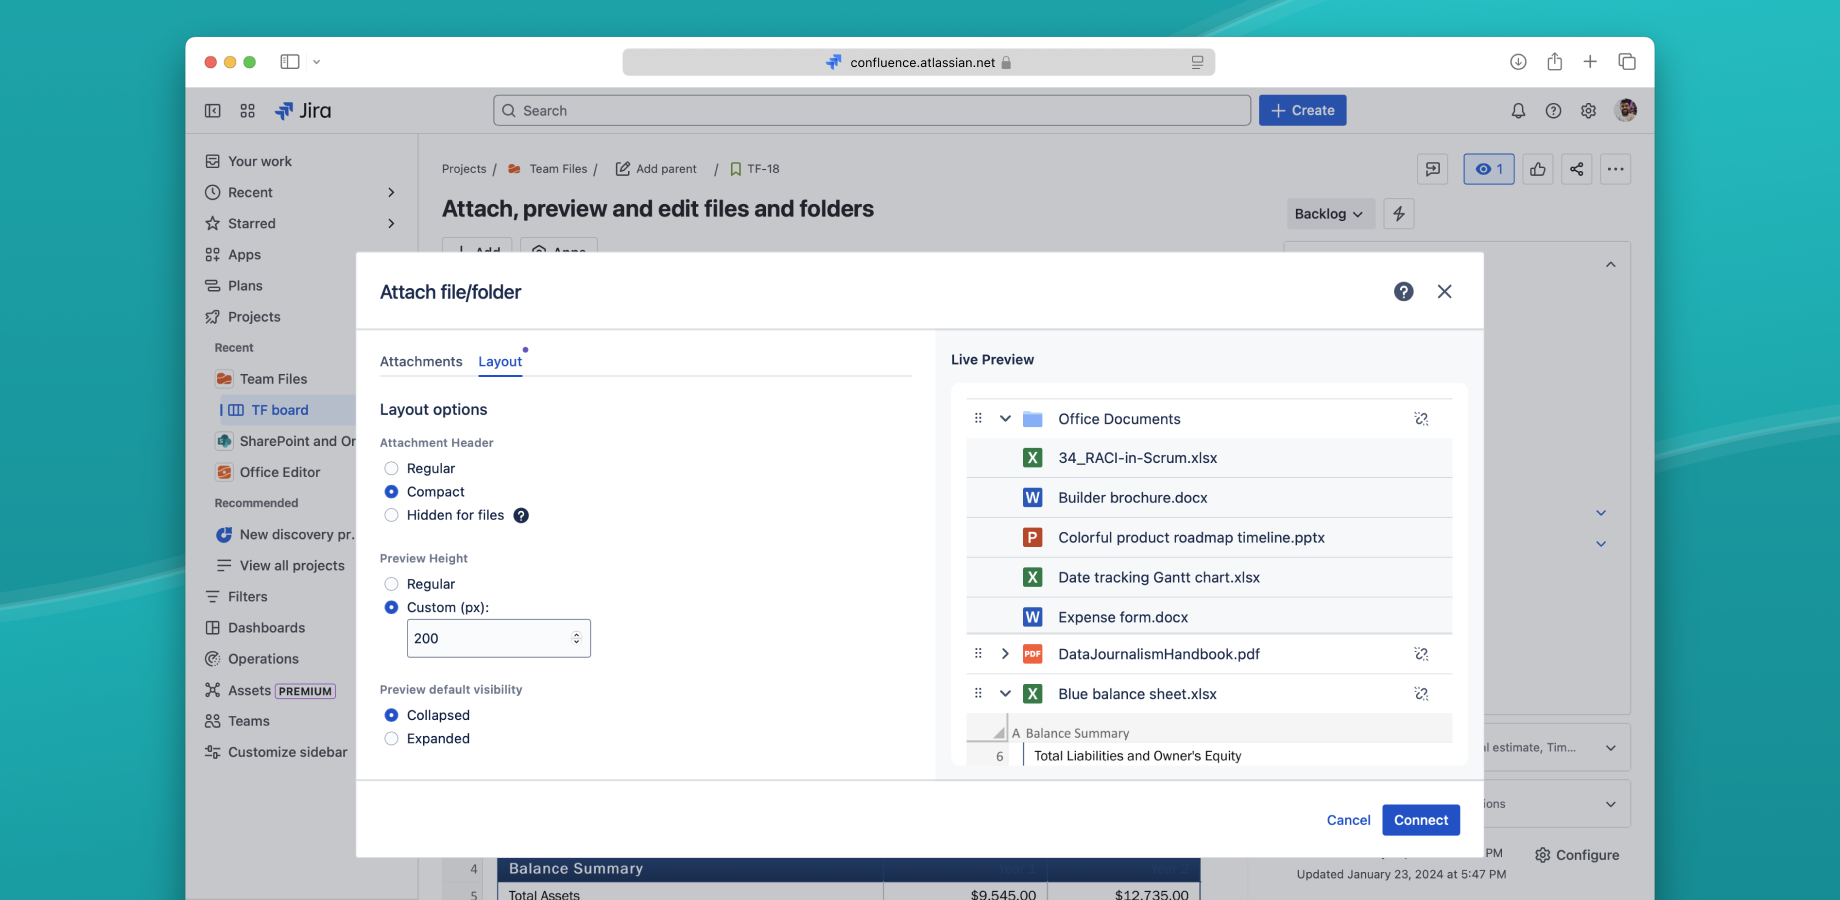The height and width of the screenshot is (900, 1840).
Task: Close the Attach file/folder dialog
Action: point(1445,291)
